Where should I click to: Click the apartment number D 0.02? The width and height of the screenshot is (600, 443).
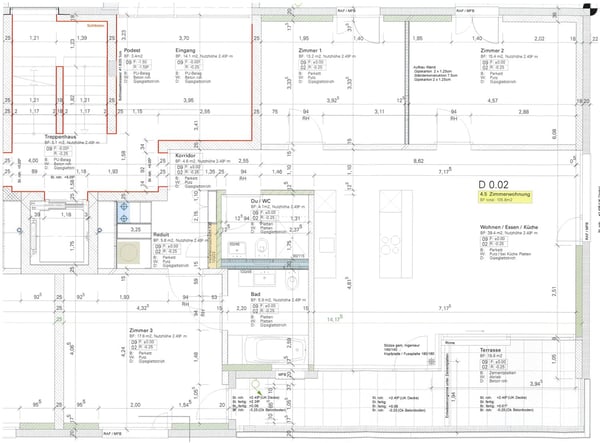493,184
